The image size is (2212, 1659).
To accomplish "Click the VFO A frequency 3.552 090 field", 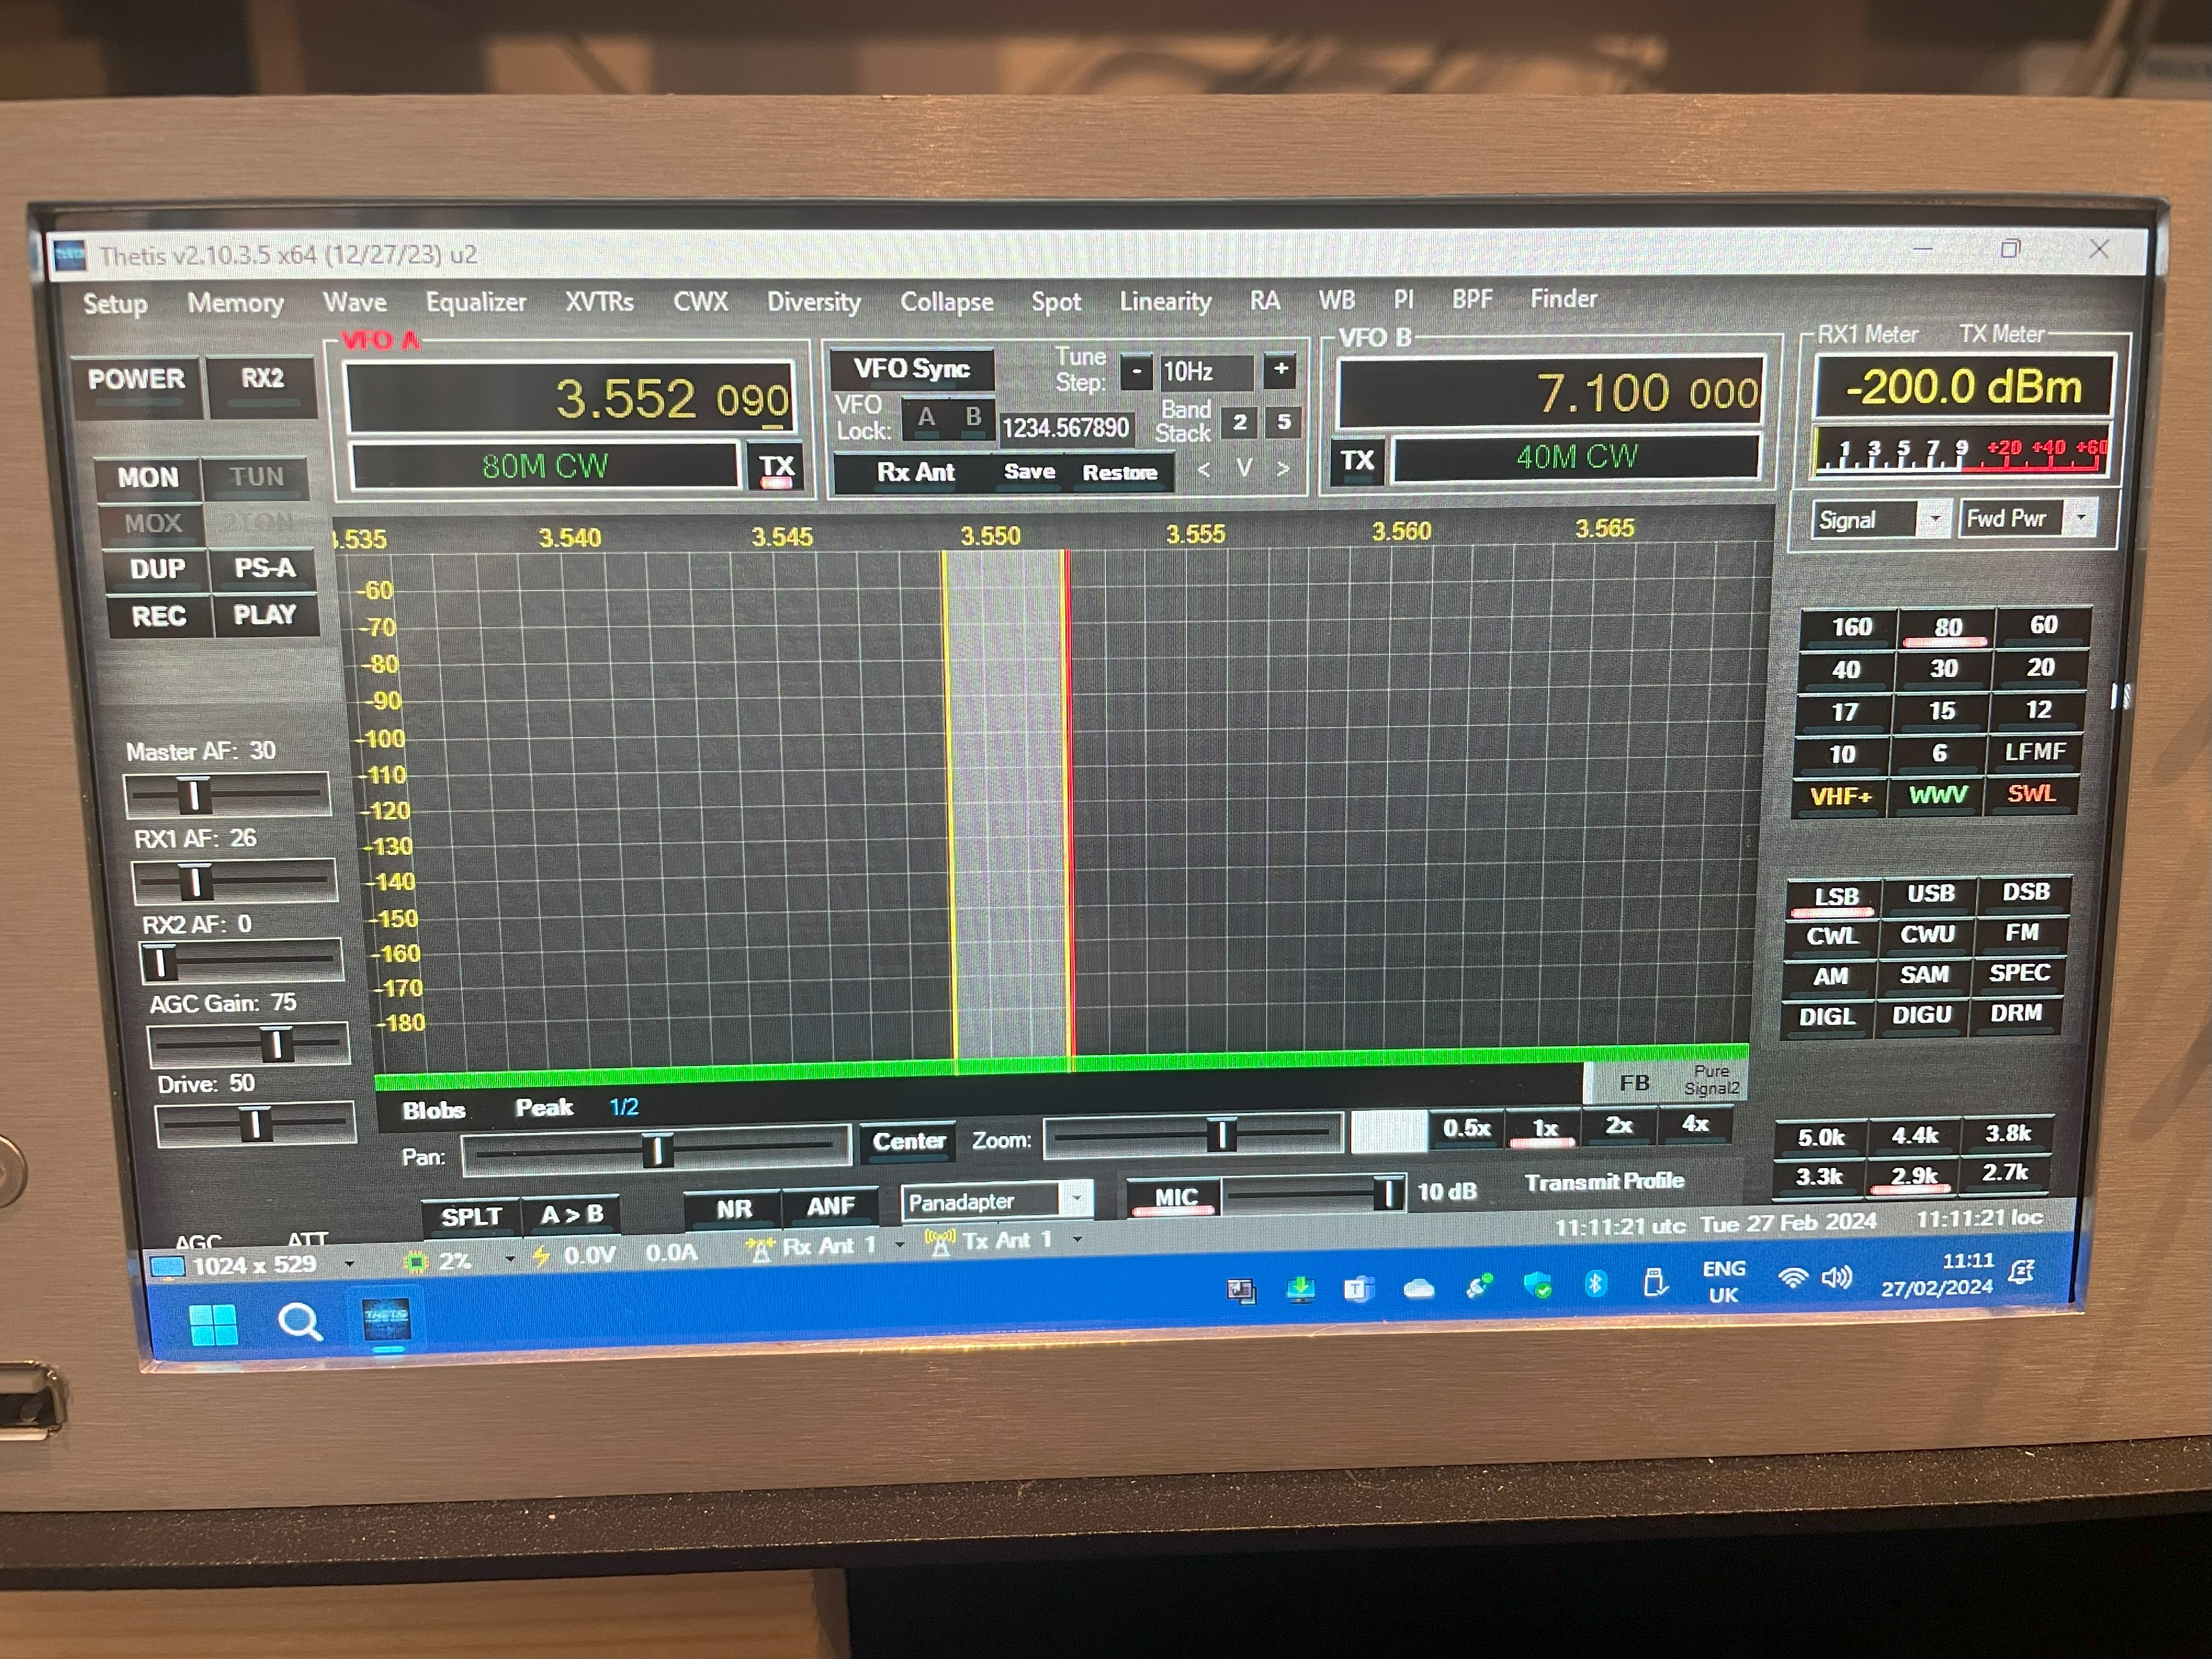I will click(x=570, y=399).
